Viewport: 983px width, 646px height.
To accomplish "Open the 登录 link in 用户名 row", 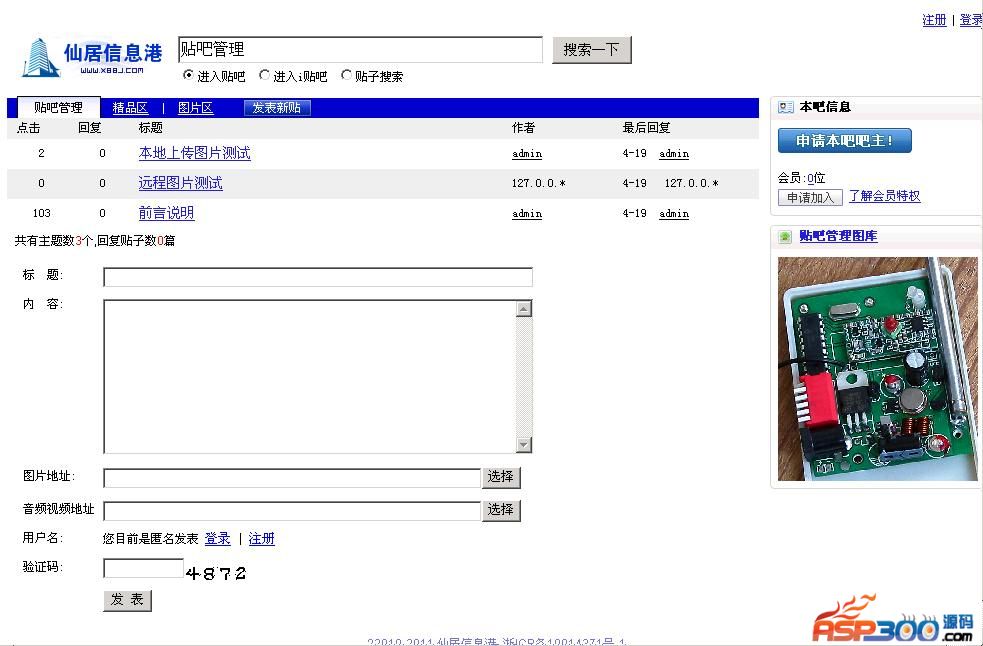I will (x=218, y=539).
